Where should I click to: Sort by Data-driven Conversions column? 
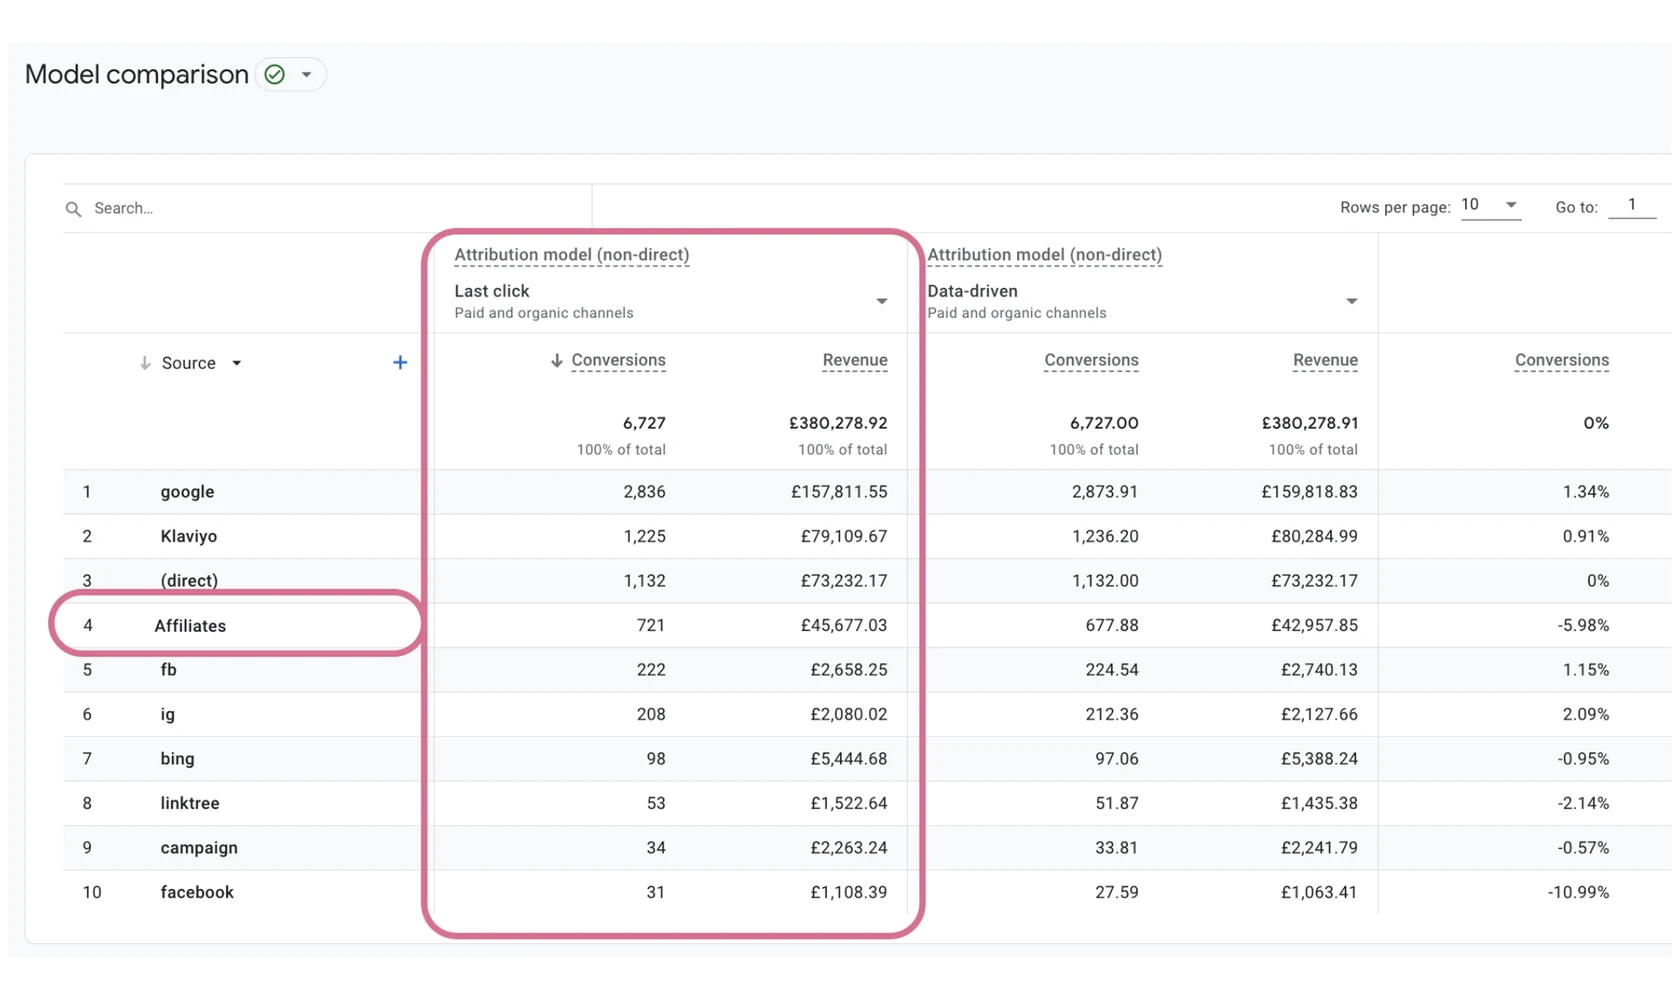(x=1091, y=360)
